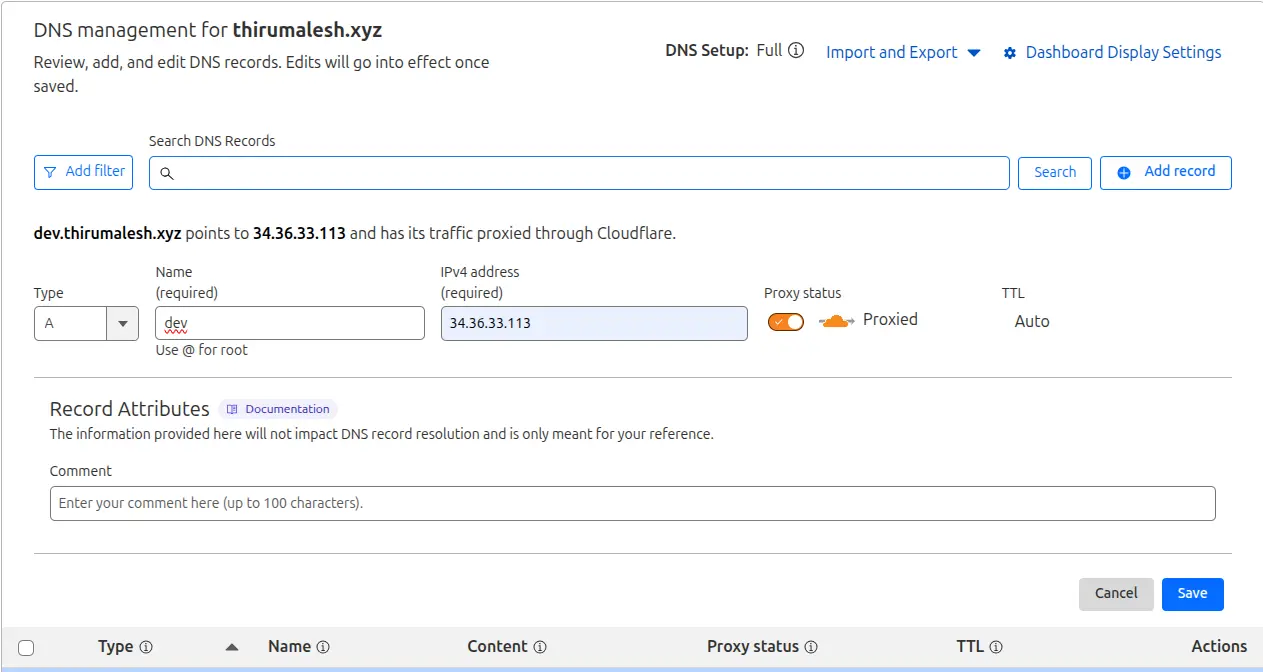Image resolution: width=1263 pixels, height=672 pixels.
Task: Open the record Type dropdown
Action: 121,323
